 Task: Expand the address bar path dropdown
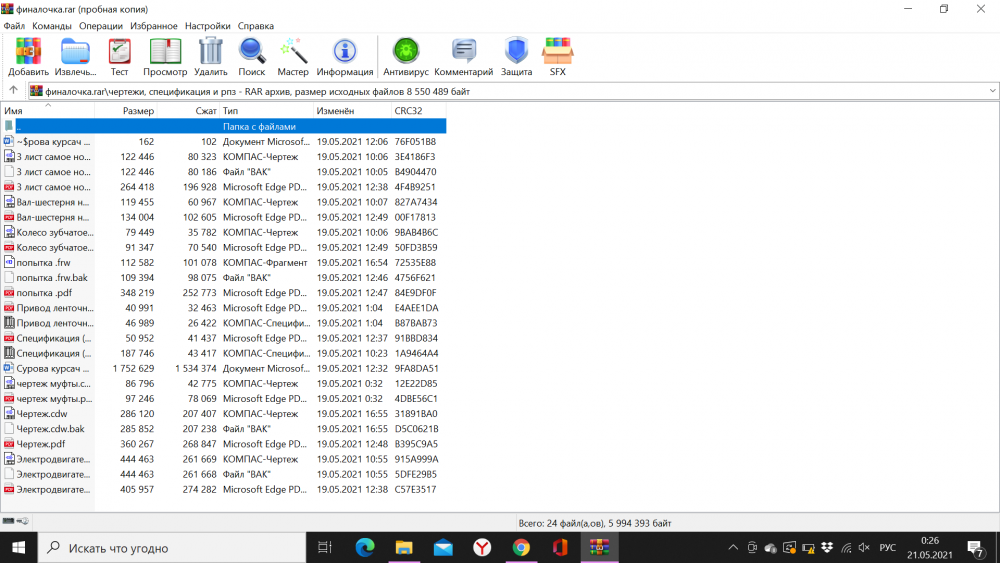click(x=992, y=91)
